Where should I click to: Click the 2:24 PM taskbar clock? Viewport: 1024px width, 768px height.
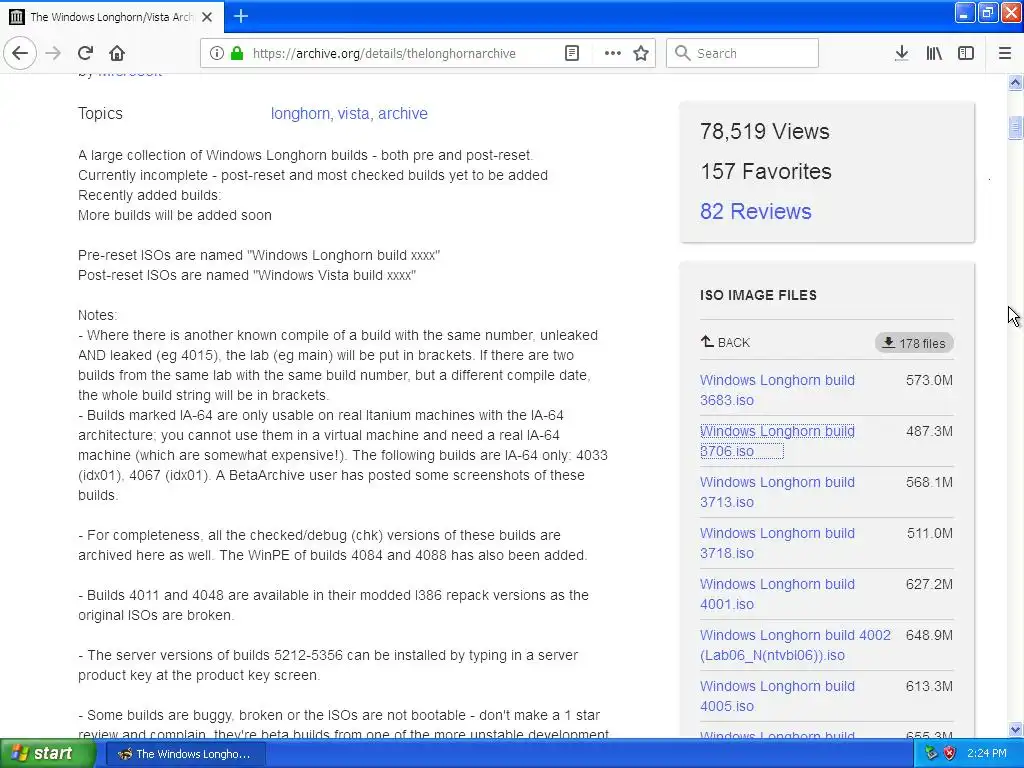click(987, 754)
